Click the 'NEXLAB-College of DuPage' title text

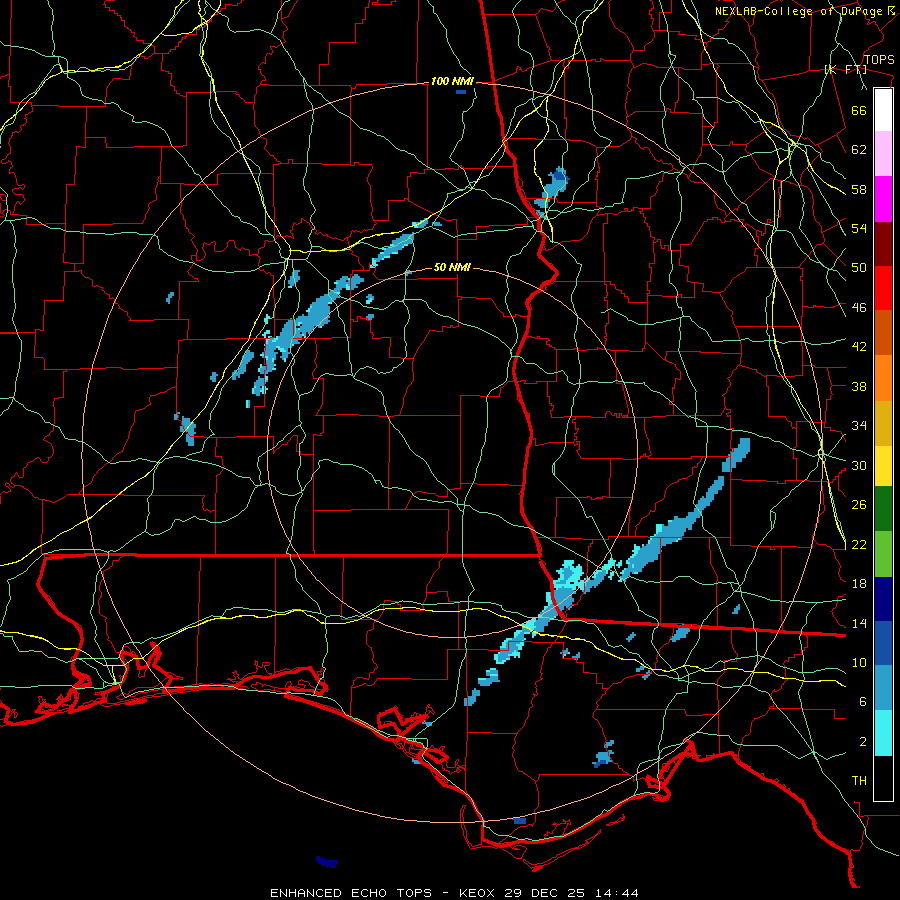tap(798, 11)
